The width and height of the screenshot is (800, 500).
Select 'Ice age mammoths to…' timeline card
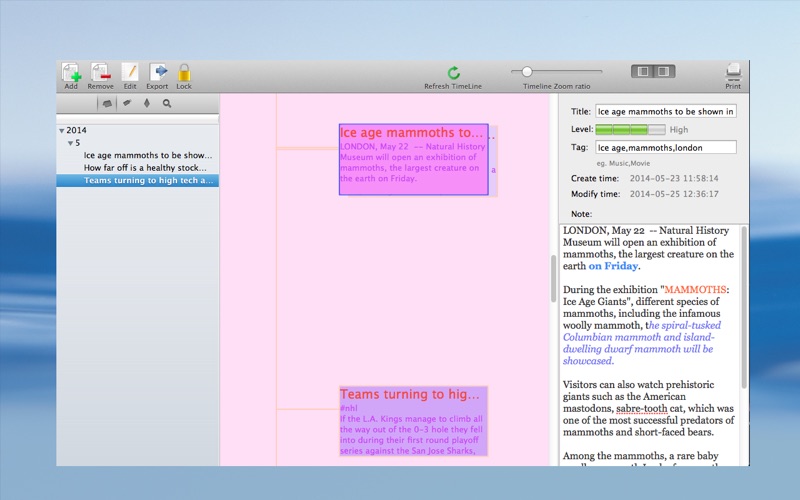(x=414, y=159)
